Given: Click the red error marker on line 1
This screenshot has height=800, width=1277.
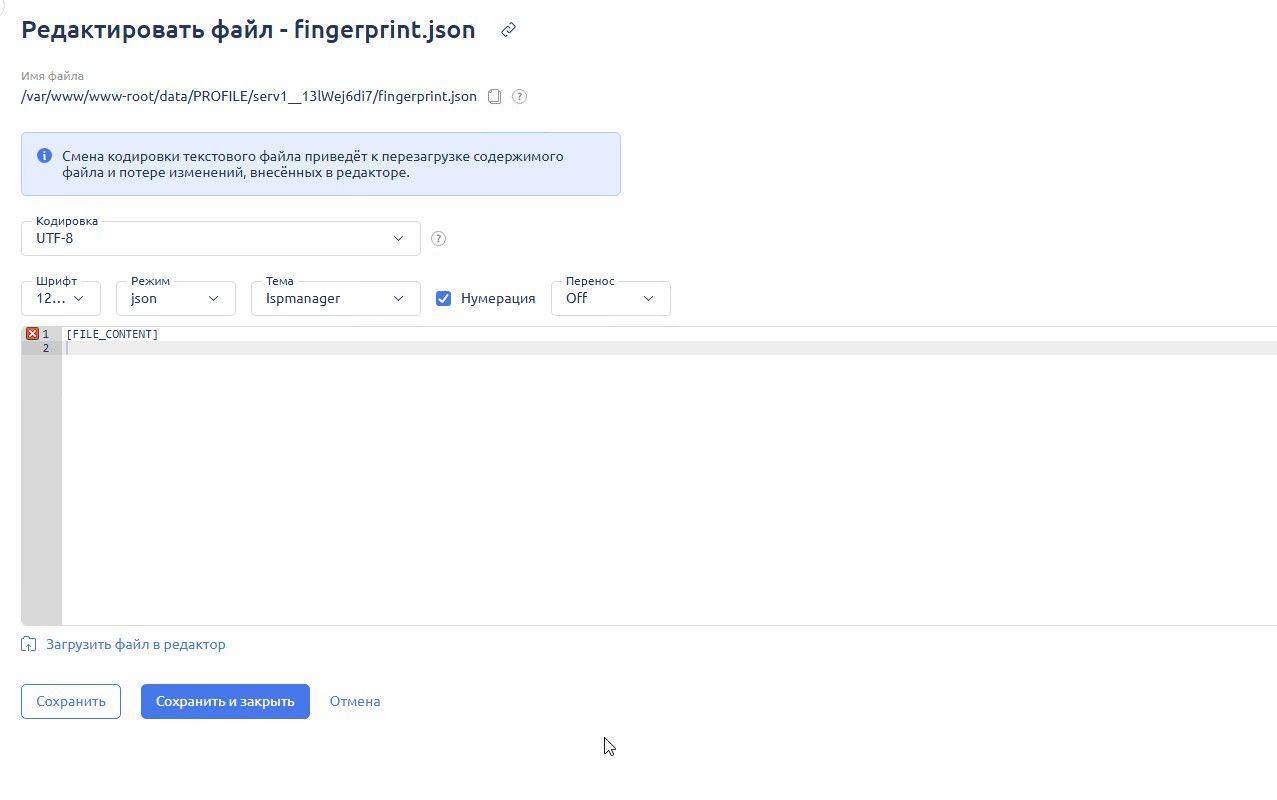Looking at the screenshot, I should tap(31, 333).
